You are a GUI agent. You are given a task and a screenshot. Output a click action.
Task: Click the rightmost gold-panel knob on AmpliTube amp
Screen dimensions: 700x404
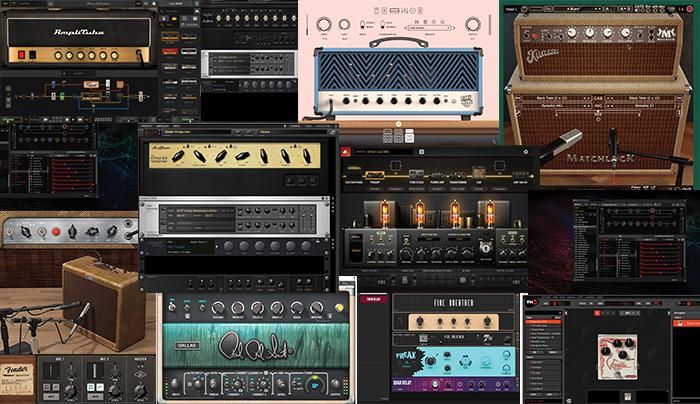(x=115, y=55)
